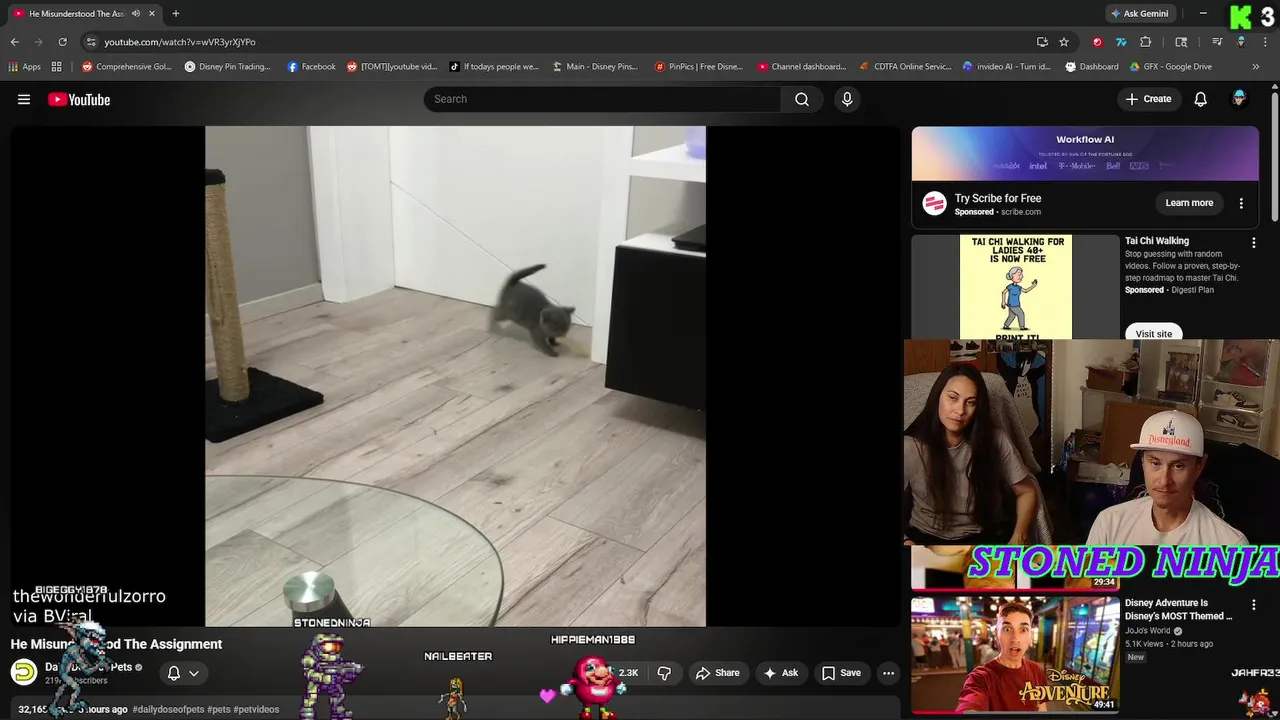
Task: Open Channel dashboard bookmark
Action: pos(802,67)
